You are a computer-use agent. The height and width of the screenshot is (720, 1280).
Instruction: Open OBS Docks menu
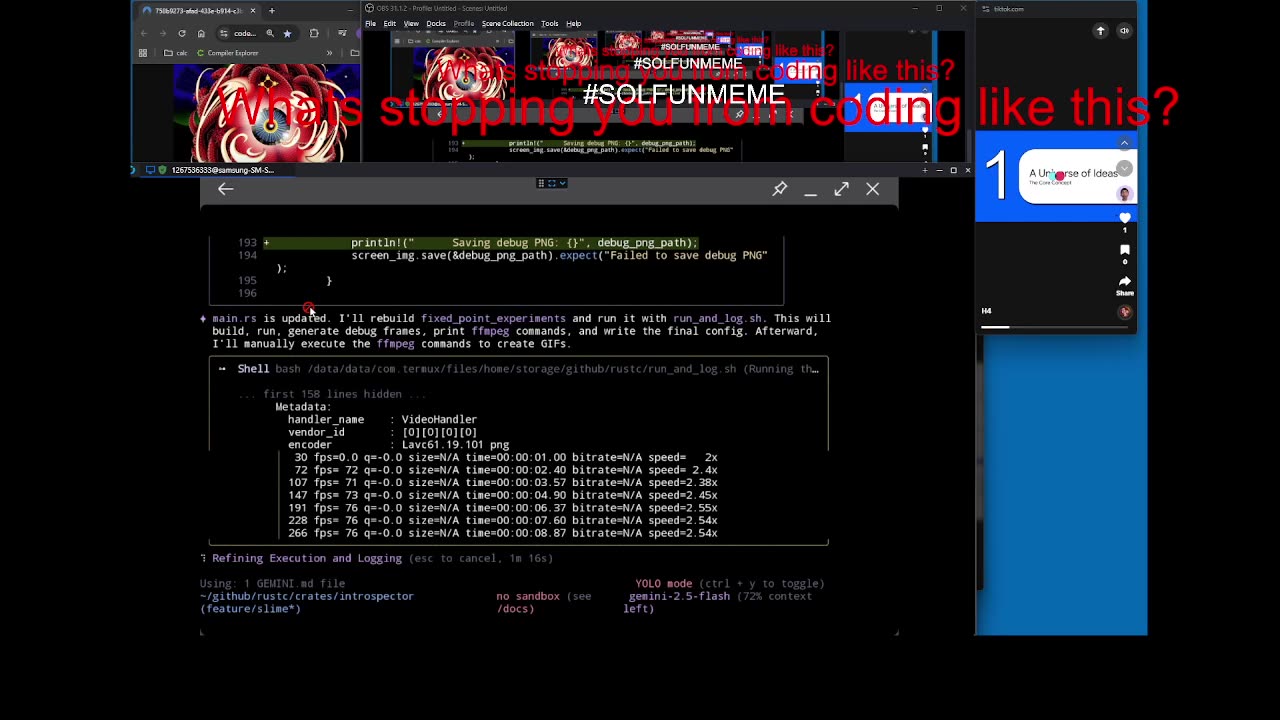click(x=436, y=23)
